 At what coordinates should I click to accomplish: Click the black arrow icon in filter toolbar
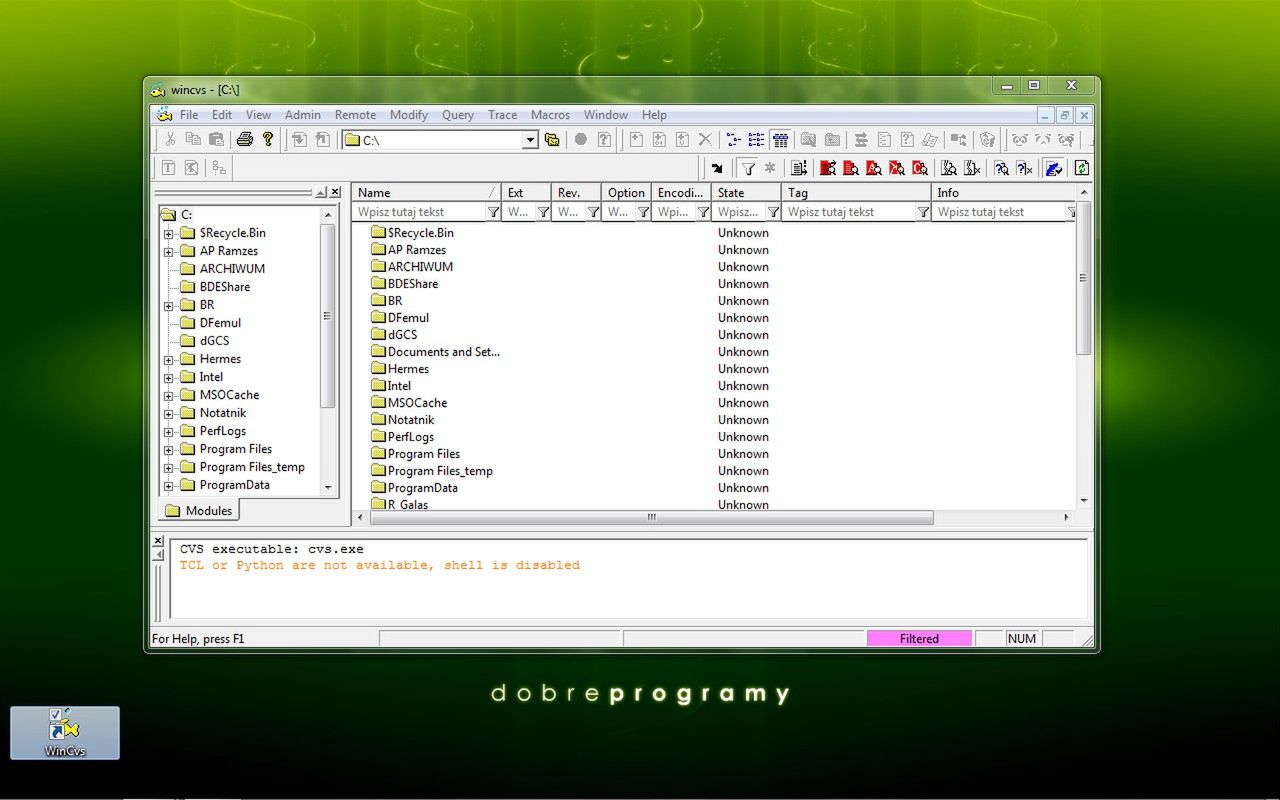pos(717,168)
